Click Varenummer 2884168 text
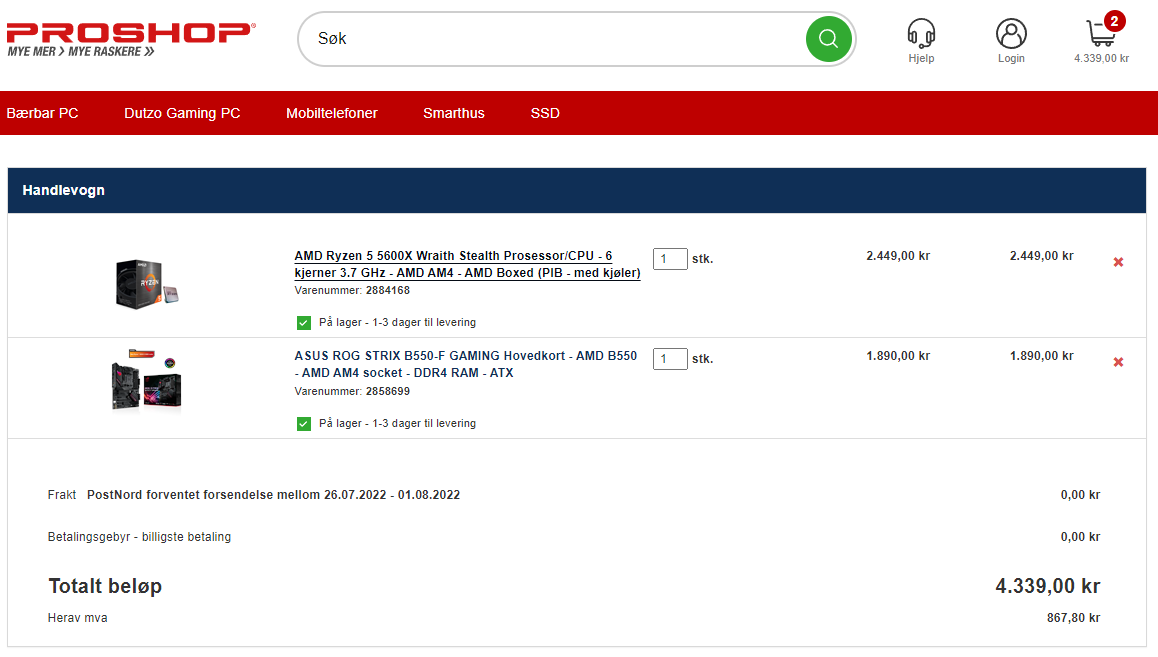The image size is (1158, 657). (x=352, y=291)
